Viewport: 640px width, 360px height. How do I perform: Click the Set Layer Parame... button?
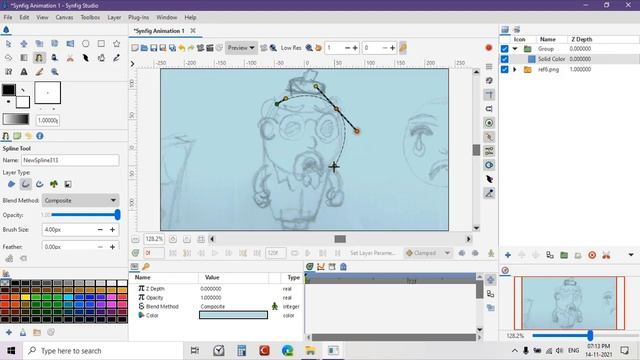tap(373, 253)
